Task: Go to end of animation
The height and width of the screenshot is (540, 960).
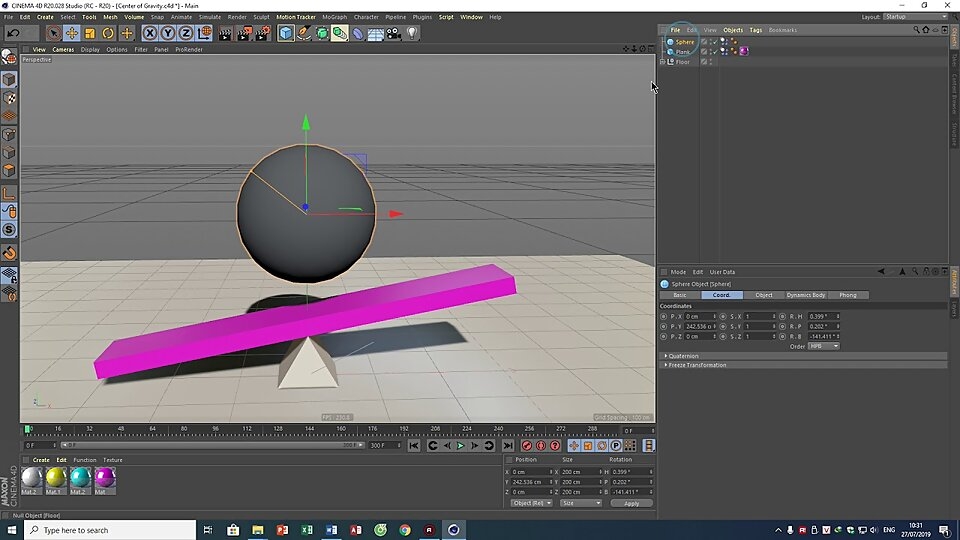Action: click(508, 446)
